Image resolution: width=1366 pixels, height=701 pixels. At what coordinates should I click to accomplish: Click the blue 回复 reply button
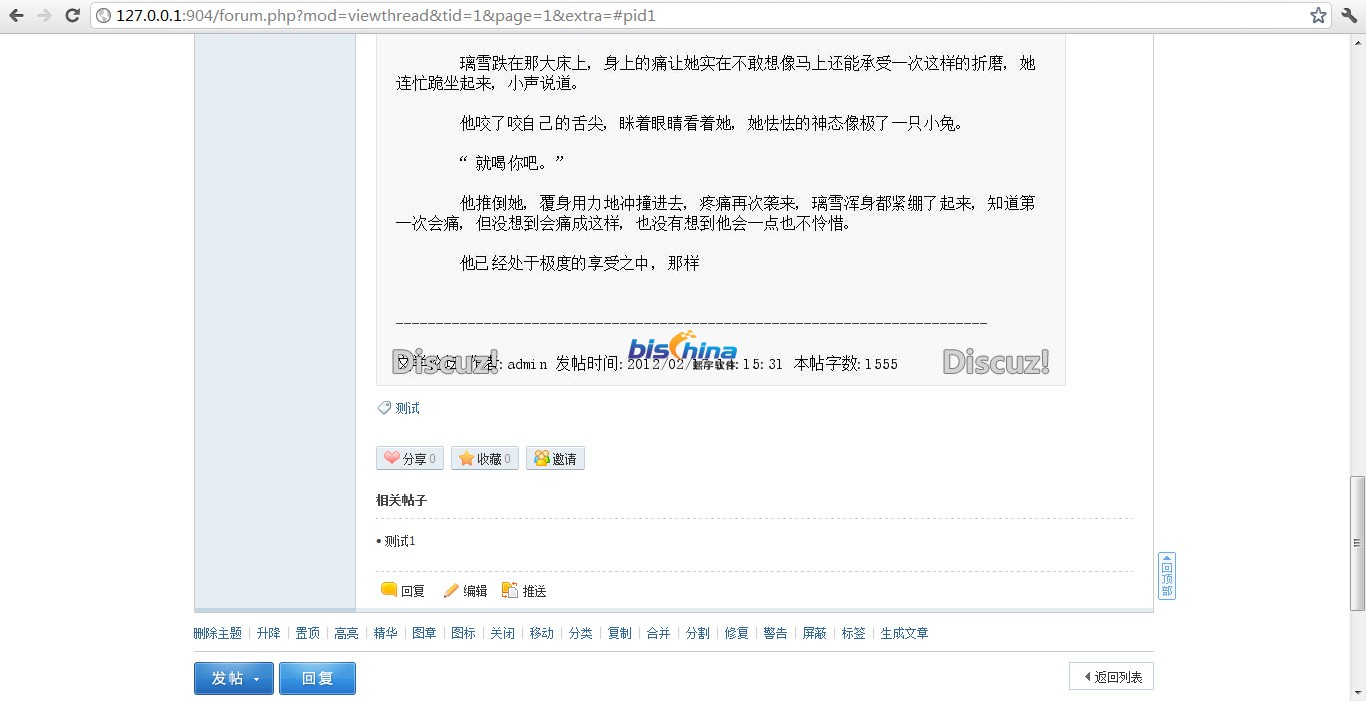click(x=317, y=678)
